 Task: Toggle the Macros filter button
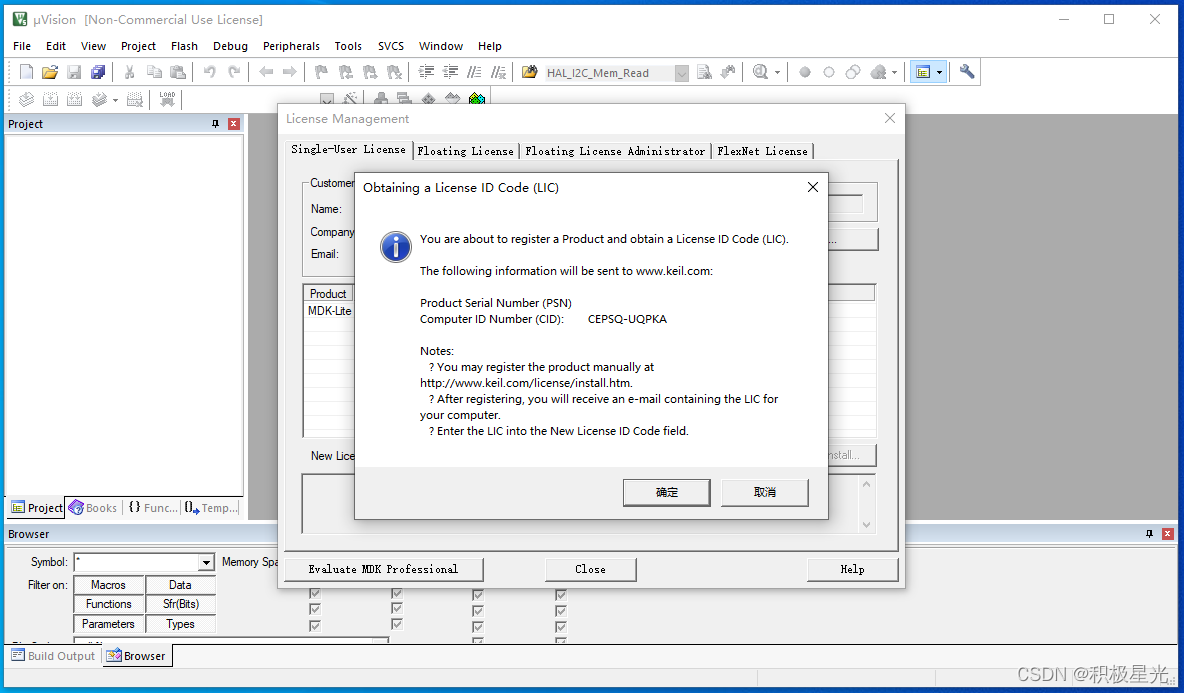pyautogui.click(x=108, y=585)
